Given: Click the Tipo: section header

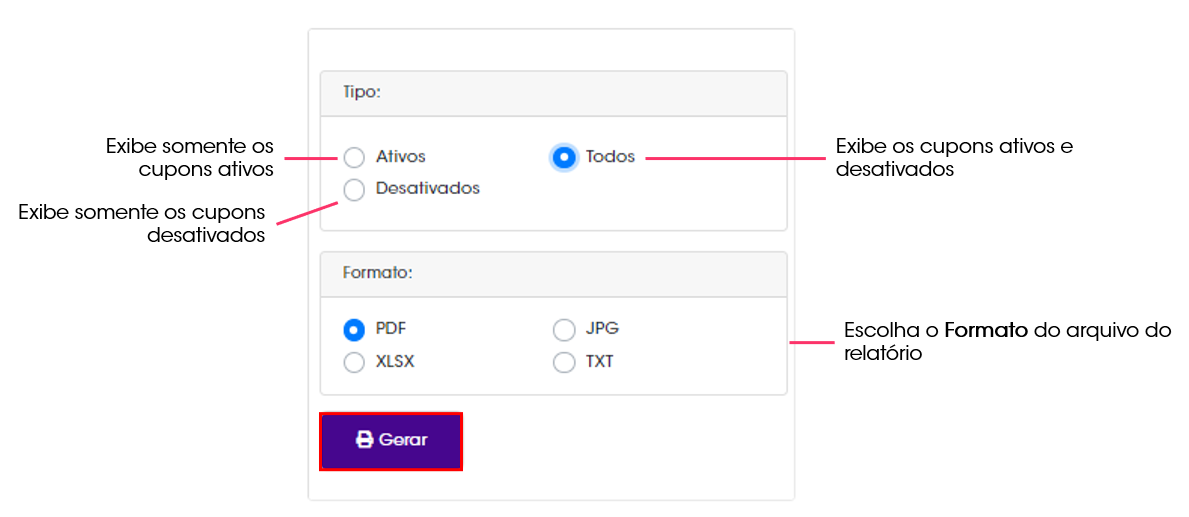Looking at the screenshot, I should click(554, 93).
